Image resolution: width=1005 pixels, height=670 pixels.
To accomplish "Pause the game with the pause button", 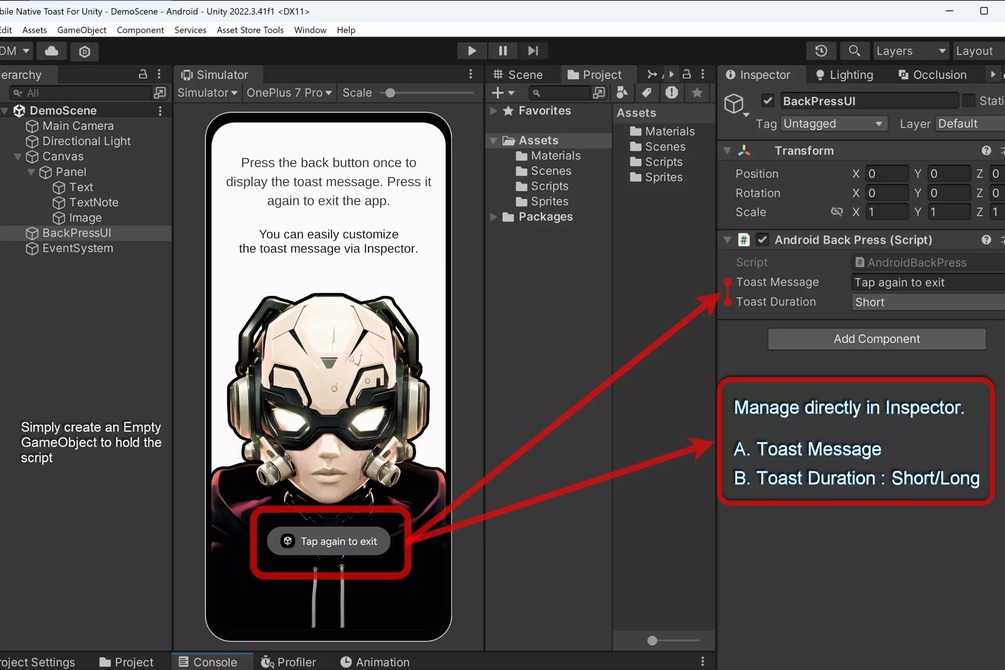I will [x=502, y=51].
